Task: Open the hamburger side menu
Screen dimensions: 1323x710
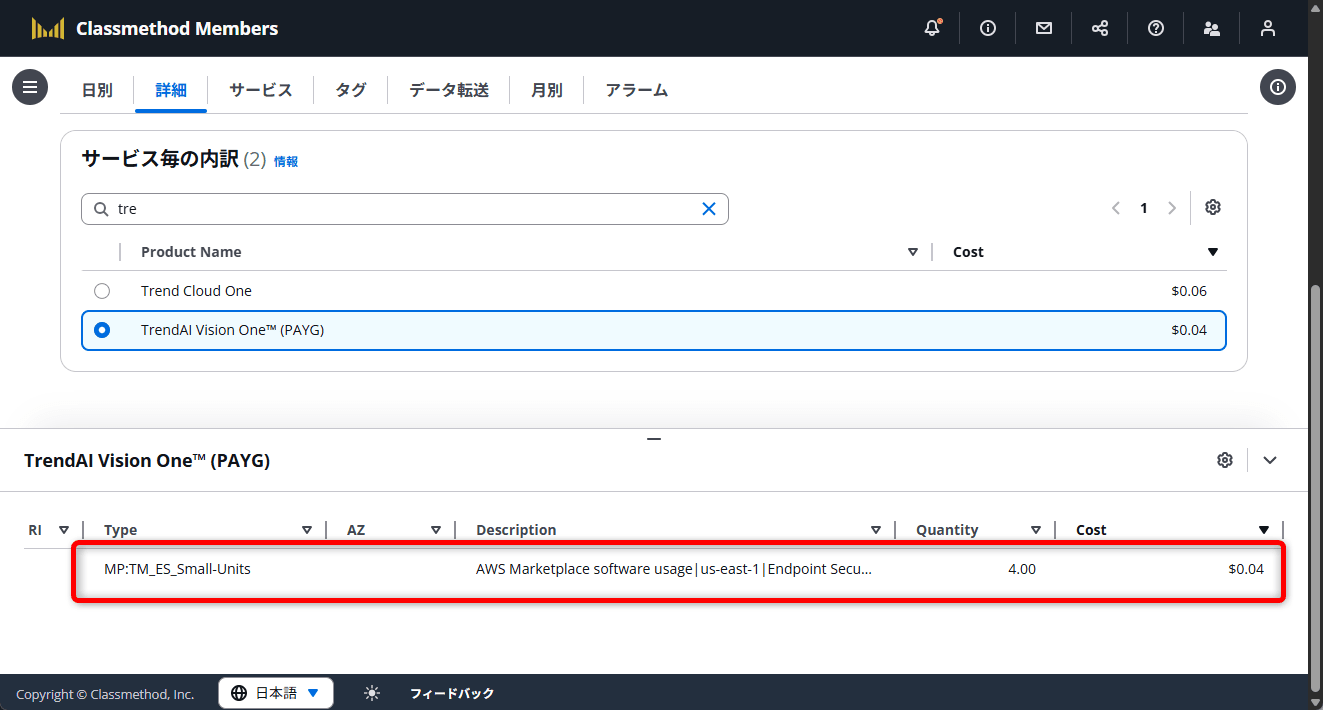Action: 30,87
